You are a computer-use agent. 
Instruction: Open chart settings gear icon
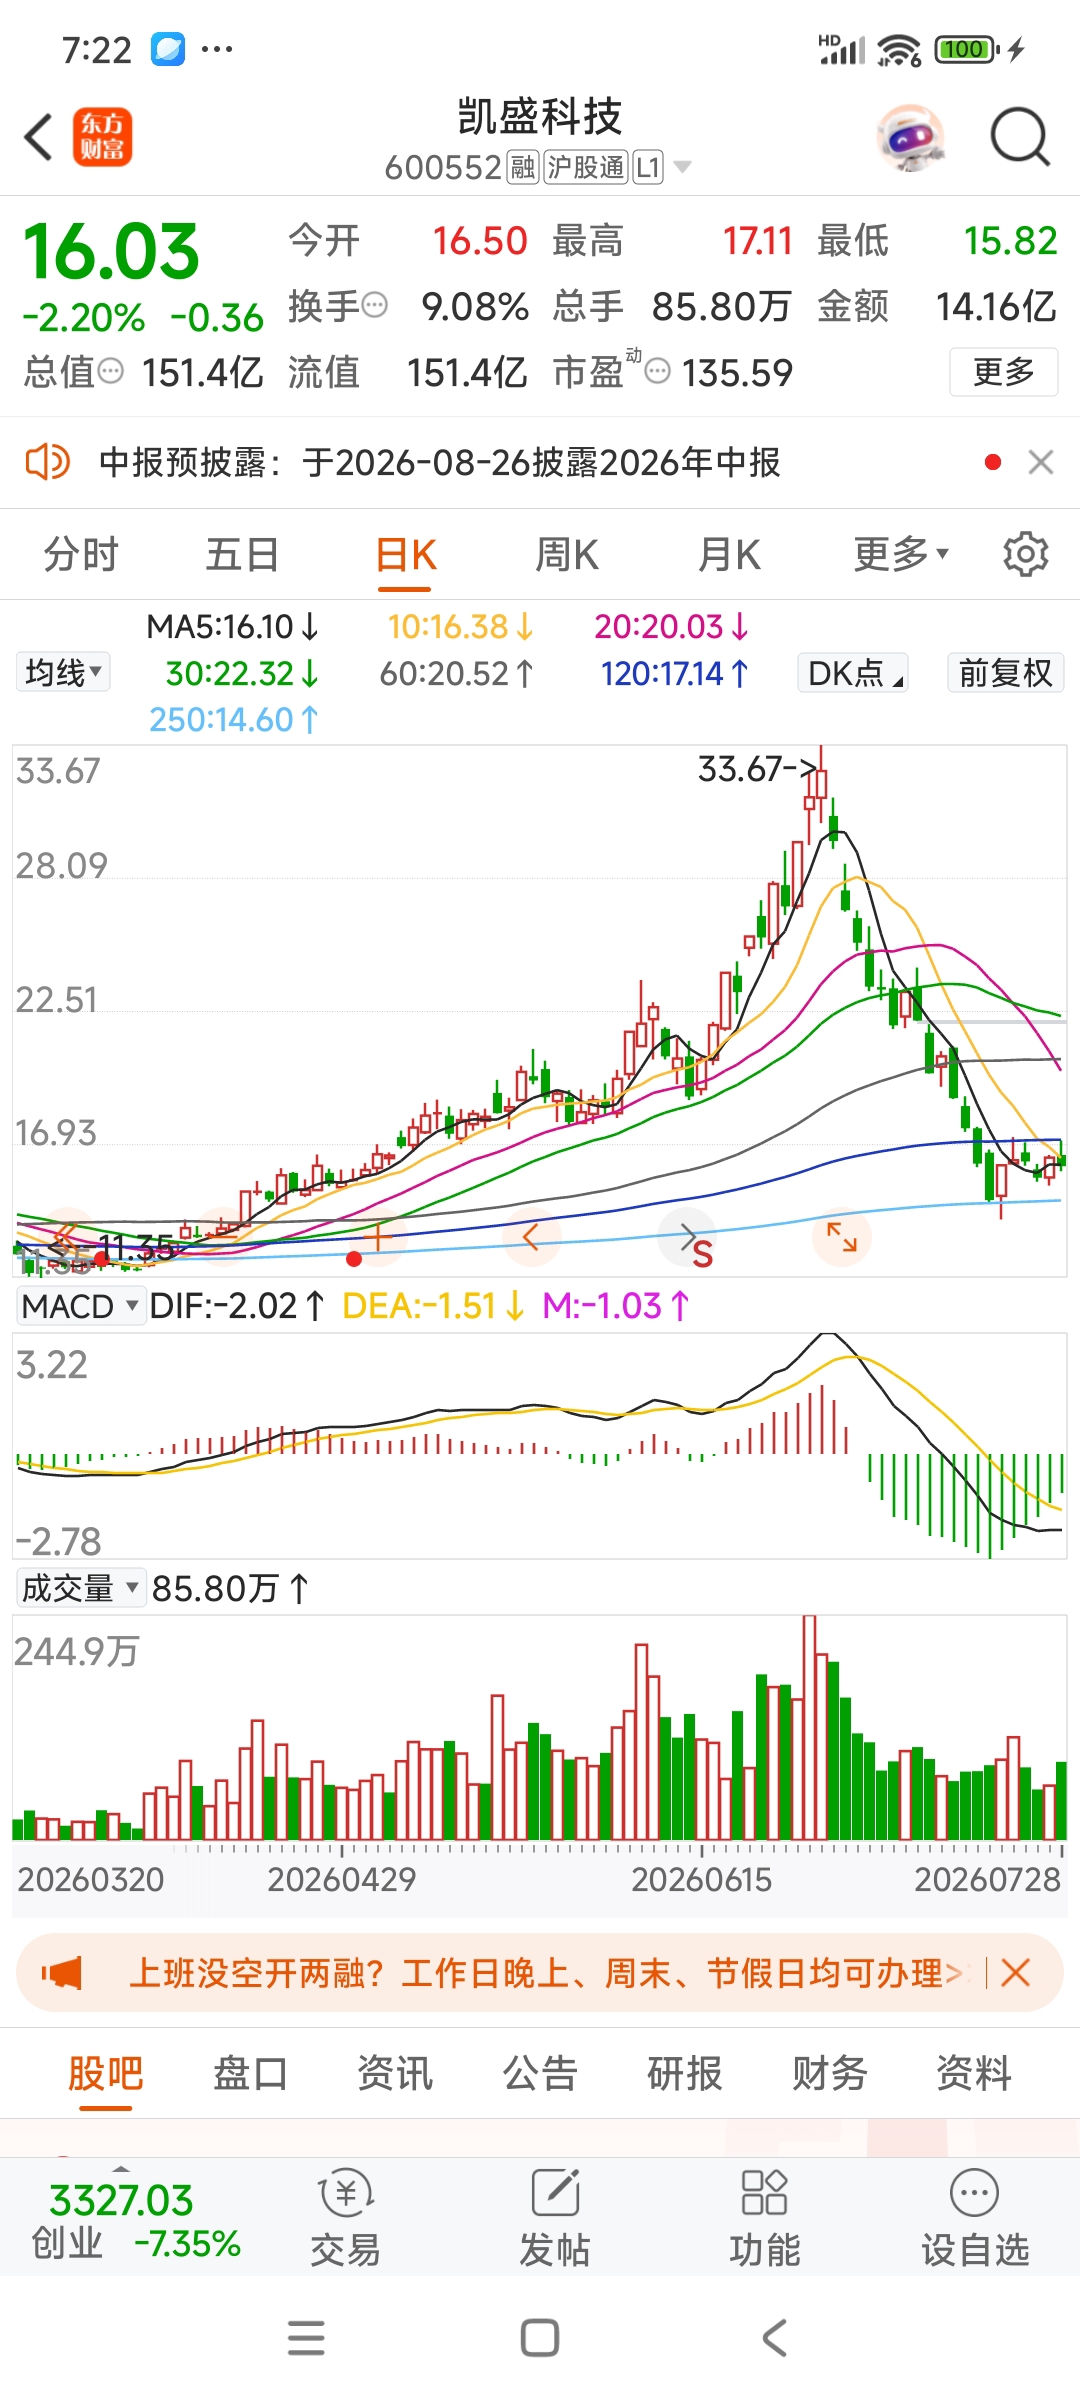click(1025, 553)
